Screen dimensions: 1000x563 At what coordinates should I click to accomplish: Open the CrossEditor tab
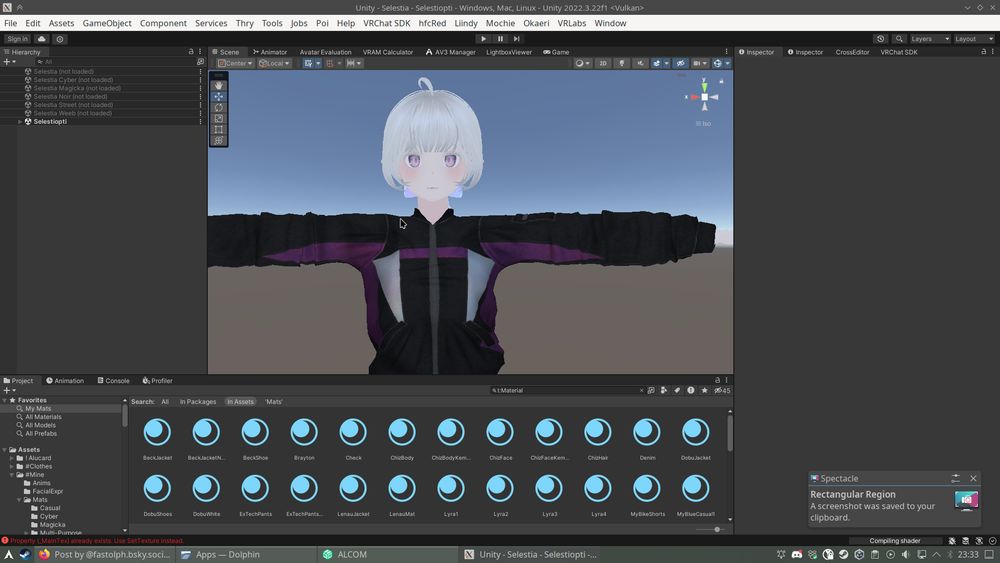(x=852, y=52)
